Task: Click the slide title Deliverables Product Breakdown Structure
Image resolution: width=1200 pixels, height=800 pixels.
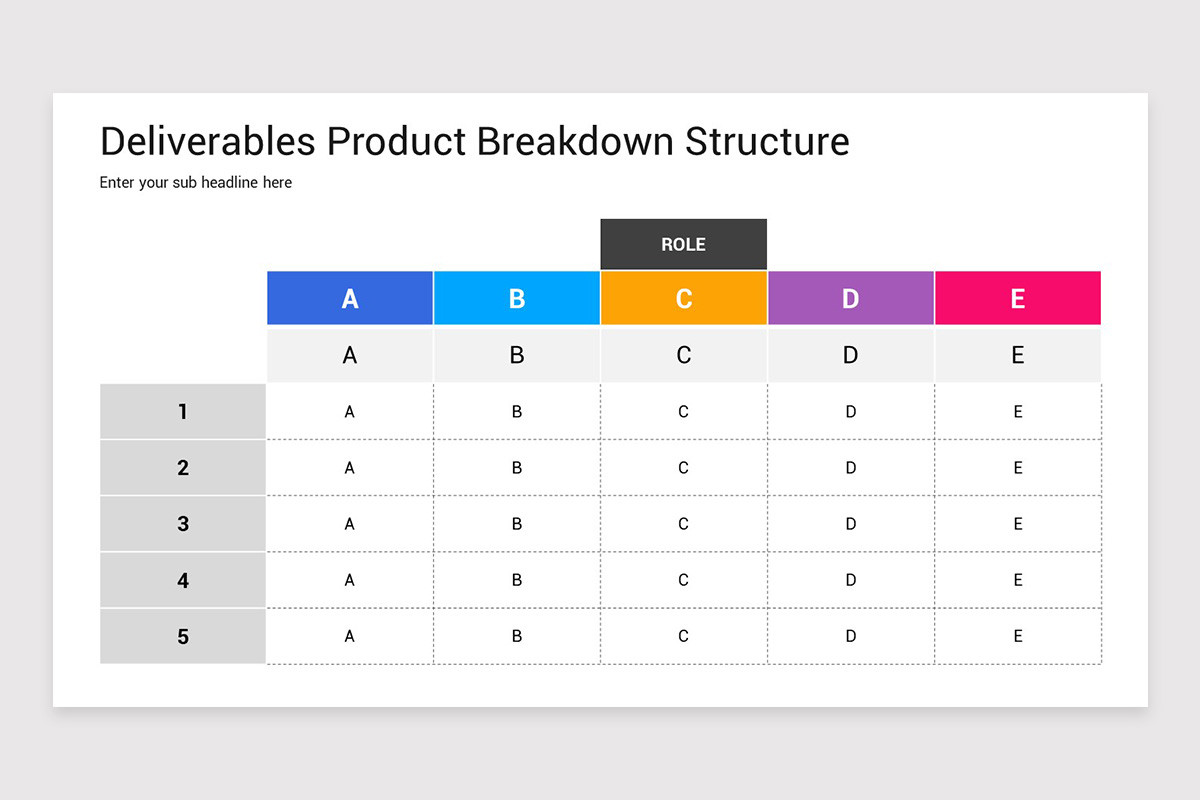Action: 475,142
